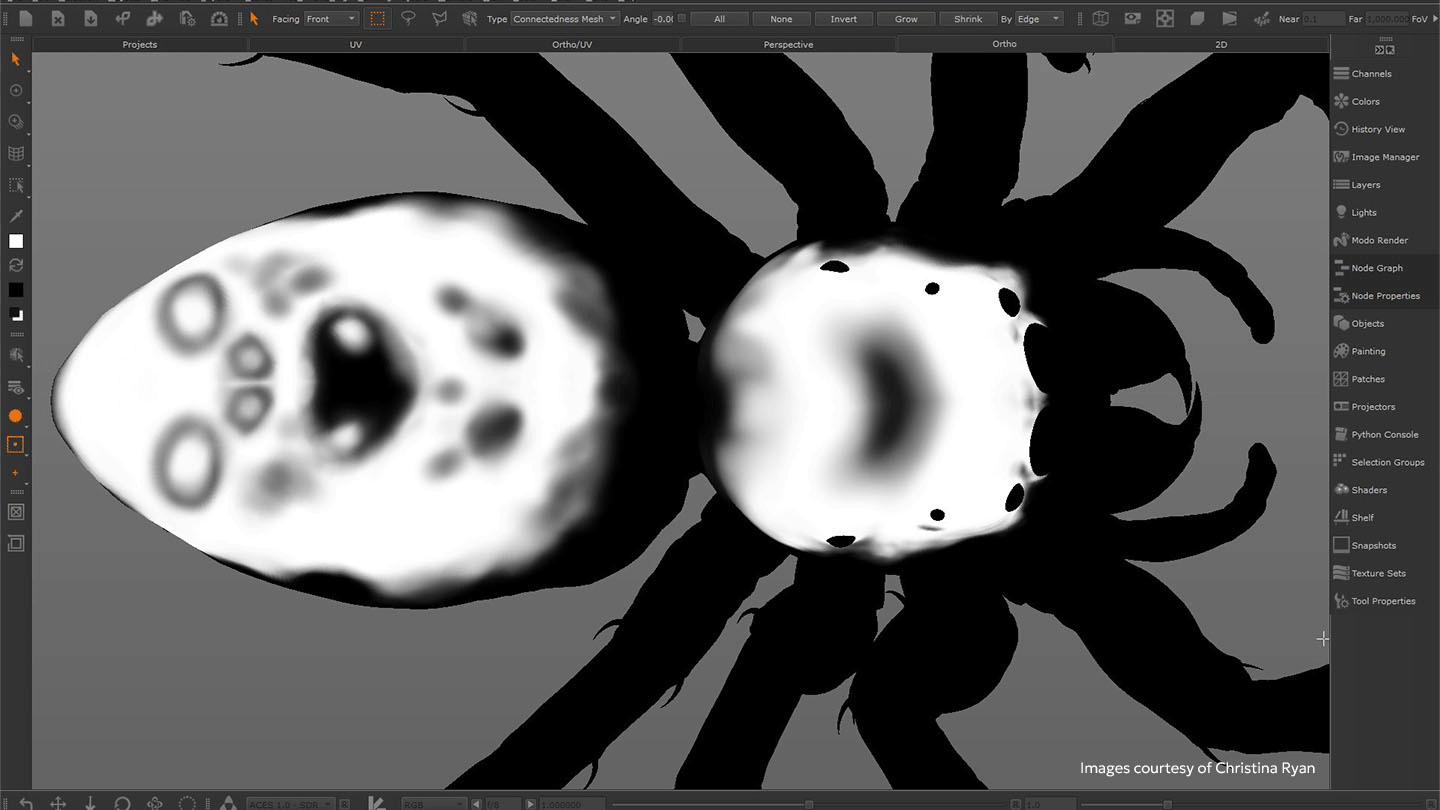Click the All selection button
The width and height of the screenshot is (1440, 810).
[719, 19]
